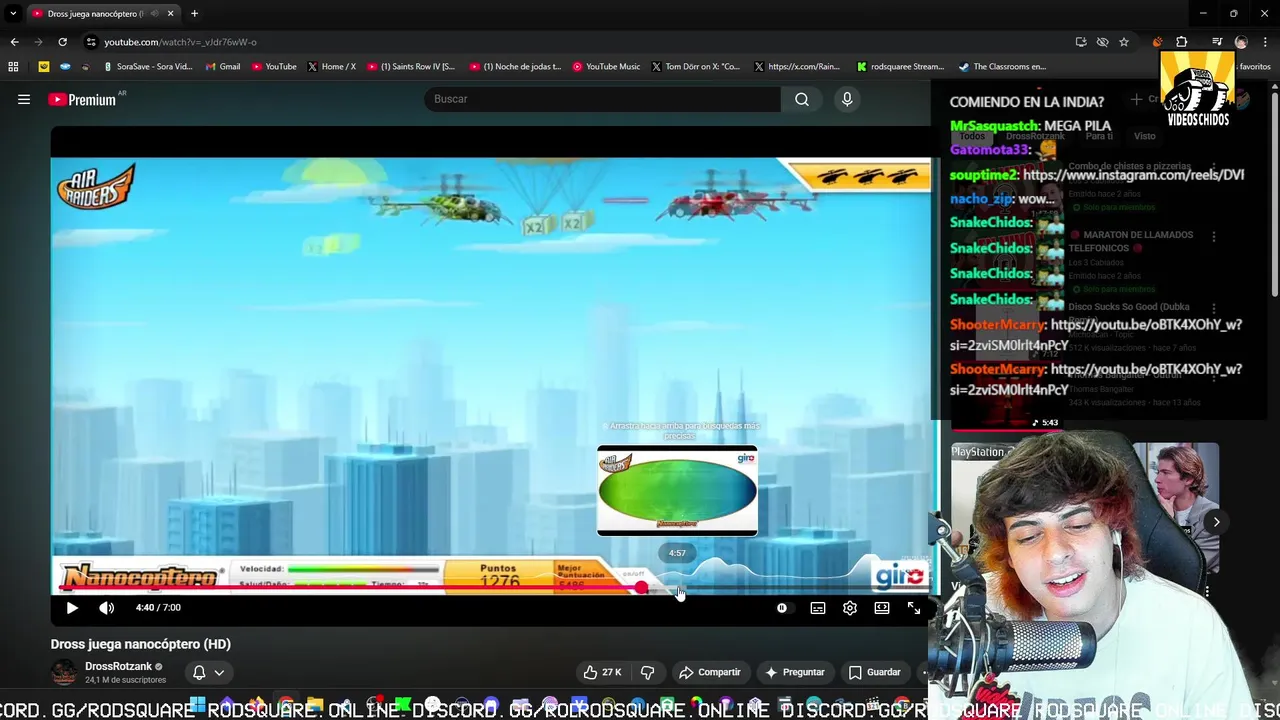Click the YouTube Premium logo
The height and width of the screenshot is (720, 1280).
point(82,99)
